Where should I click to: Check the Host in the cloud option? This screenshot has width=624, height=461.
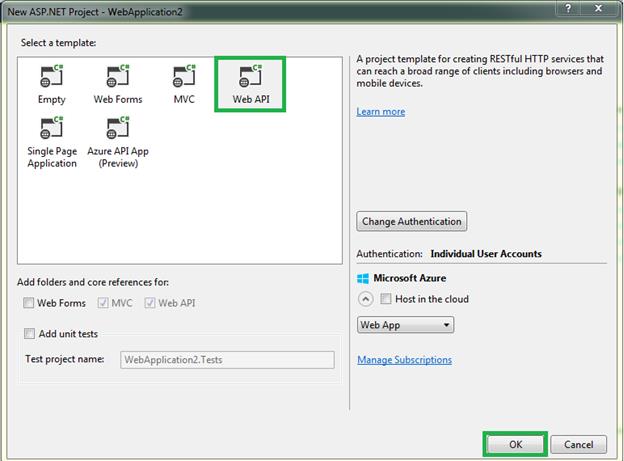[386, 299]
